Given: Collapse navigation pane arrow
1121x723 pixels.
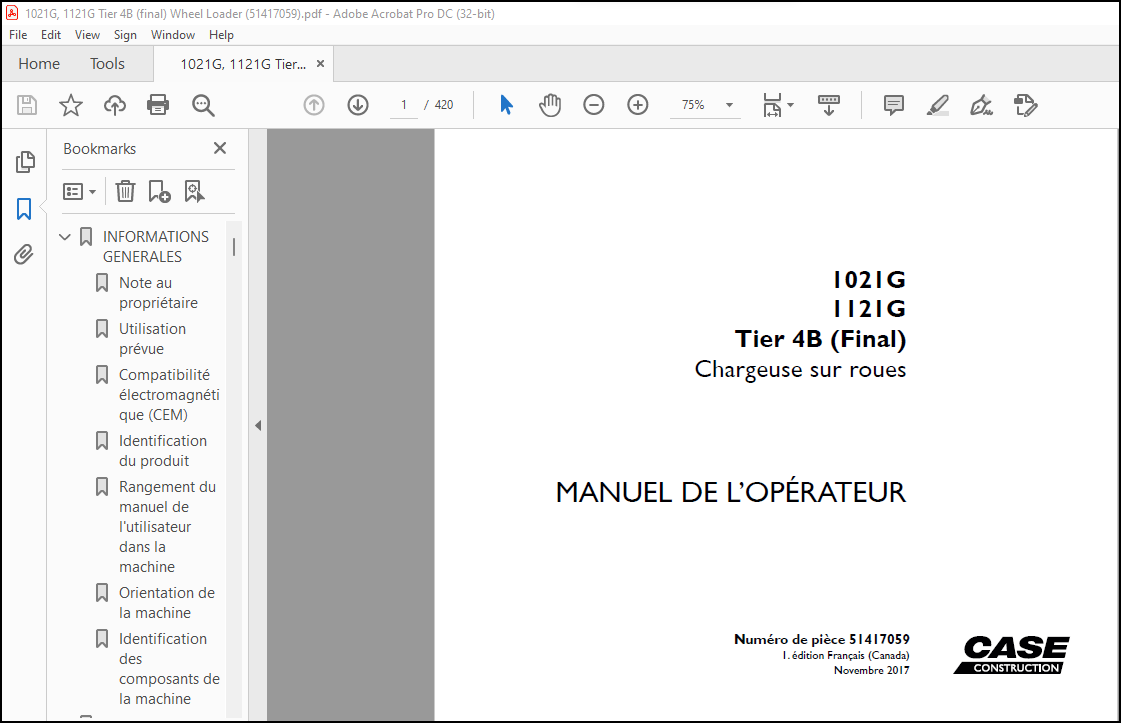Looking at the screenshot, I should (258, 426).
